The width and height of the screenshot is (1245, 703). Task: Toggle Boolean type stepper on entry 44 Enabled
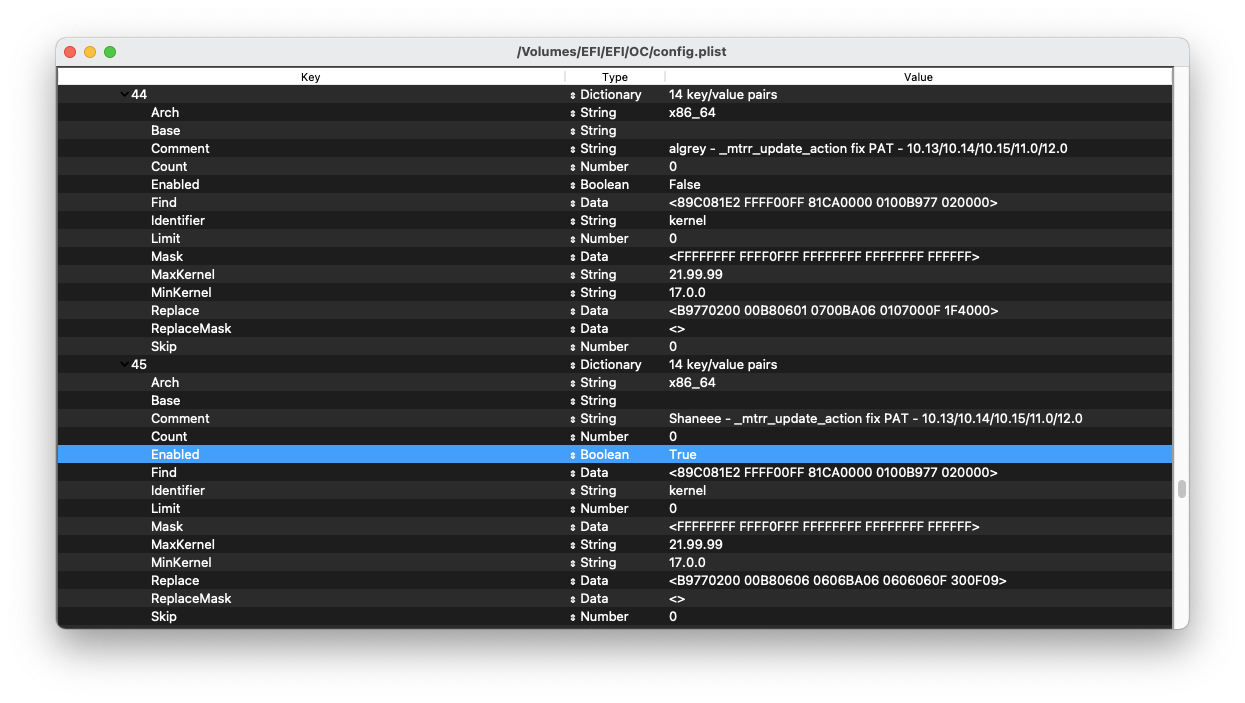pyautogui.click(x=573, y=185)
